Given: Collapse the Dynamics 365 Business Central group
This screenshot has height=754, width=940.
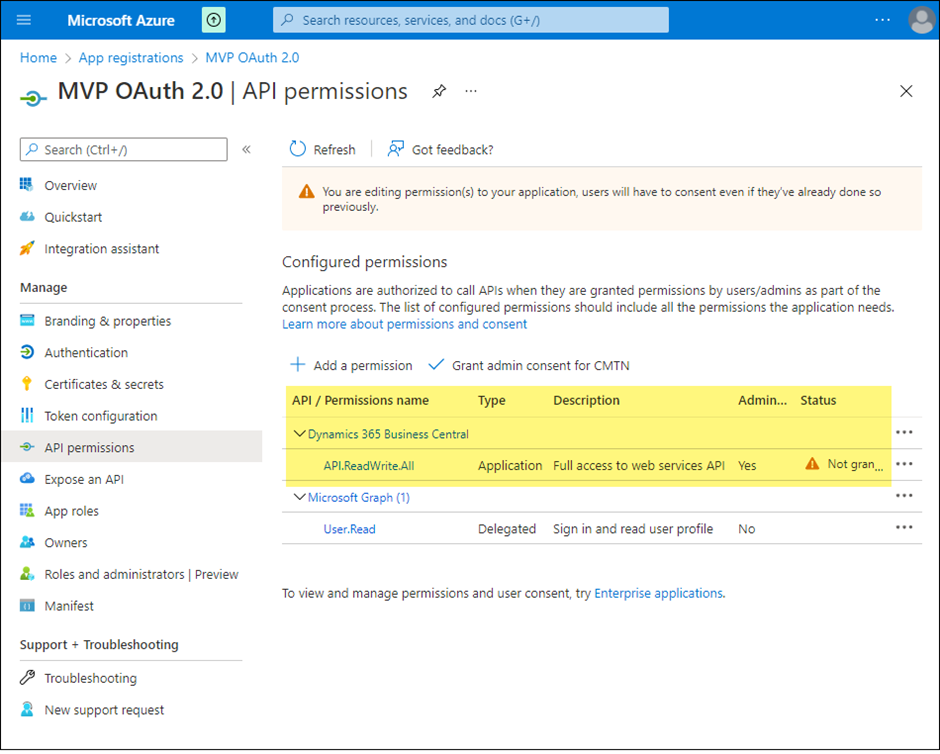Looking at the screenshot, I should (299, 433).
